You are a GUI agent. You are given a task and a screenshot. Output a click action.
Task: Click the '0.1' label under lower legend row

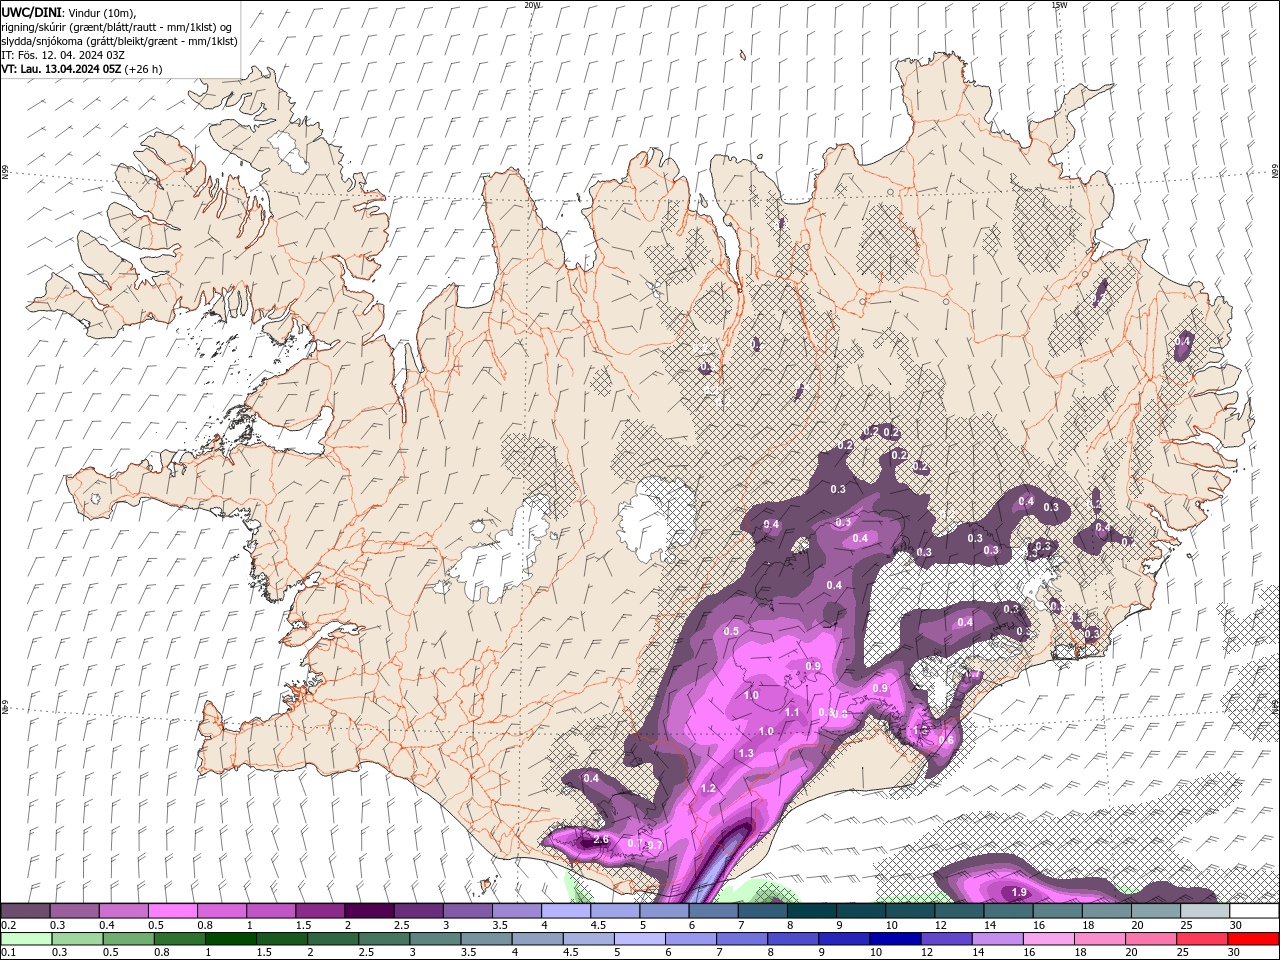[8, 953]
